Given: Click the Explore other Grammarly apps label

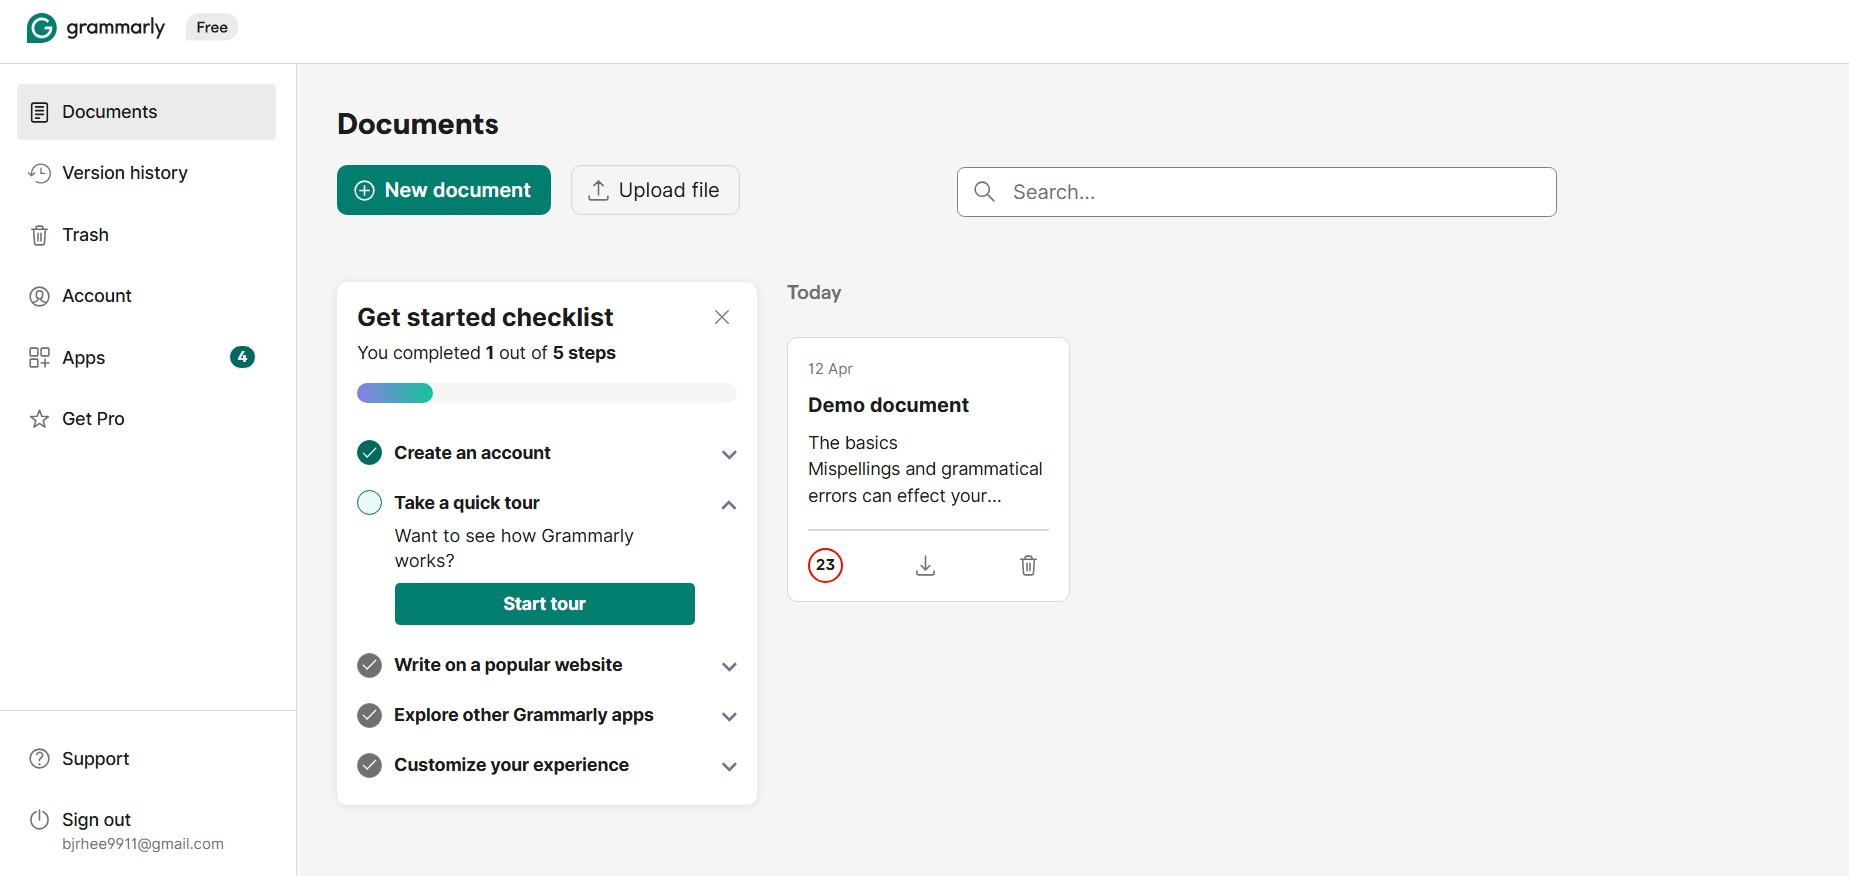Looking at the screenshot, I should click(x=524, y=715).
